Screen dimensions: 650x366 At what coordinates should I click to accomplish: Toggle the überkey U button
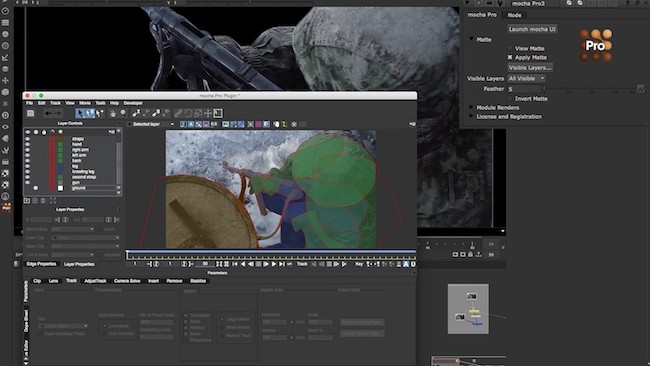pyautogui.click(x=413, y=264)
